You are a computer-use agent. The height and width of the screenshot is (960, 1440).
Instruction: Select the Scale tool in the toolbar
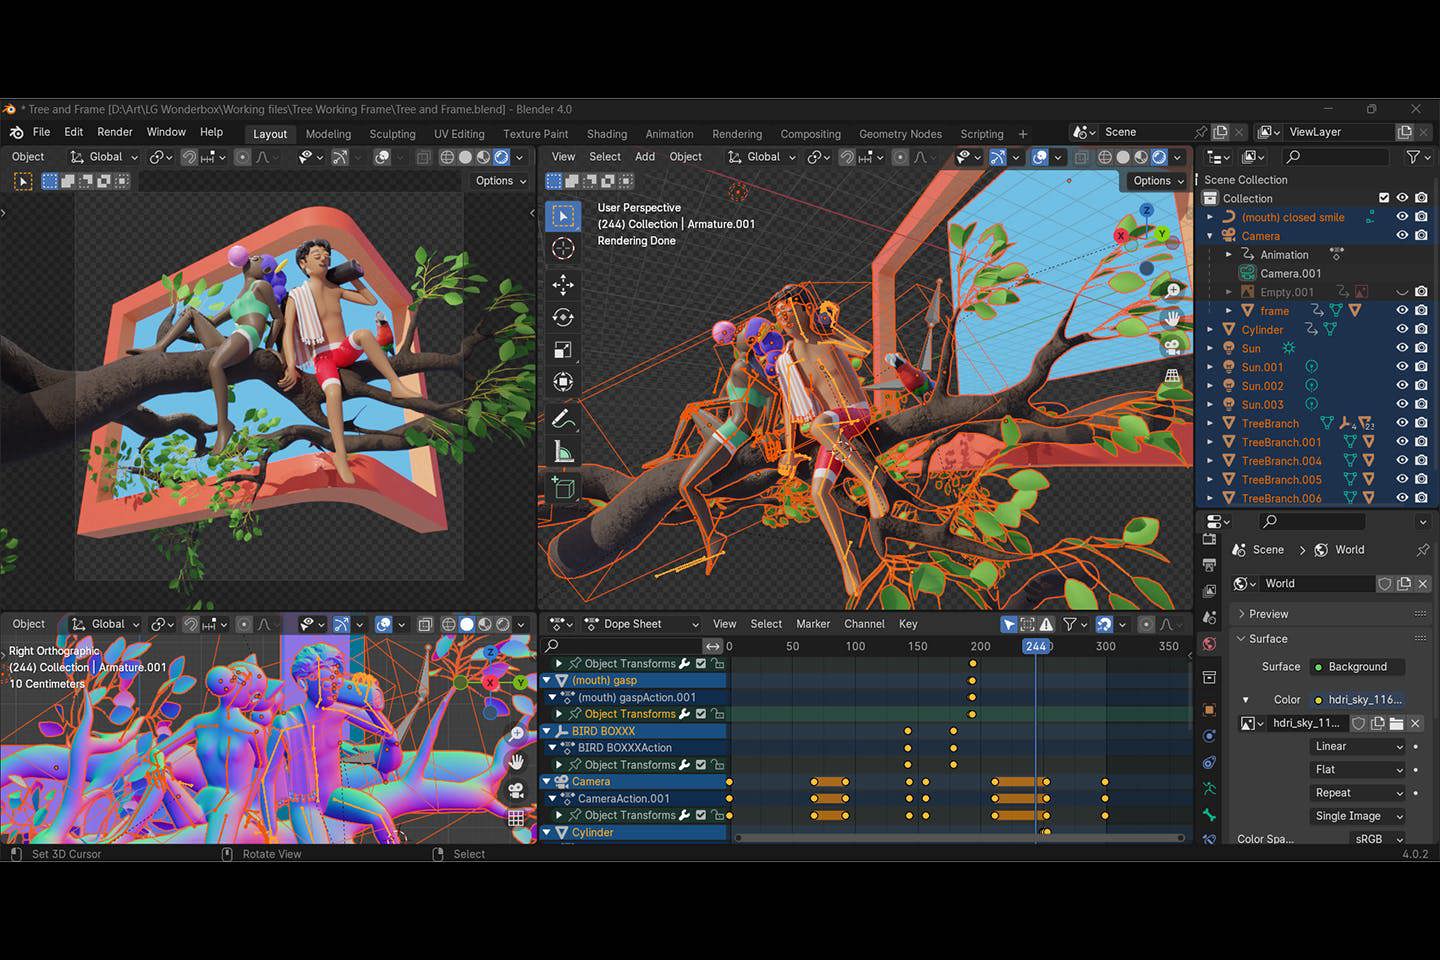(564, 351)
